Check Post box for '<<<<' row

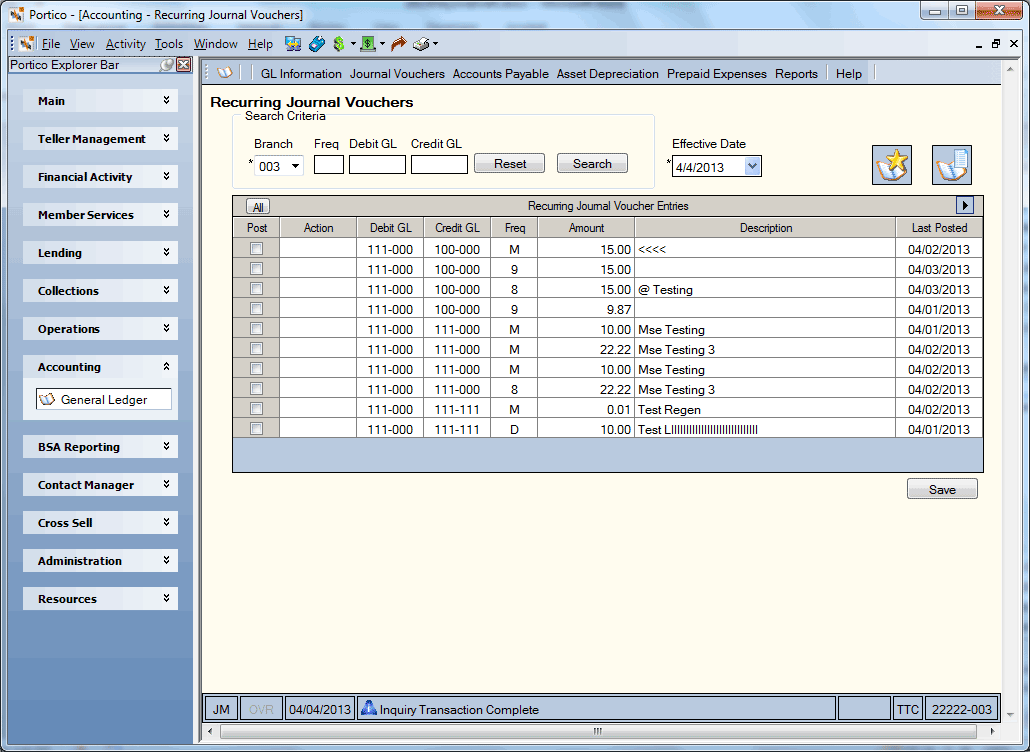pos(256,249)
